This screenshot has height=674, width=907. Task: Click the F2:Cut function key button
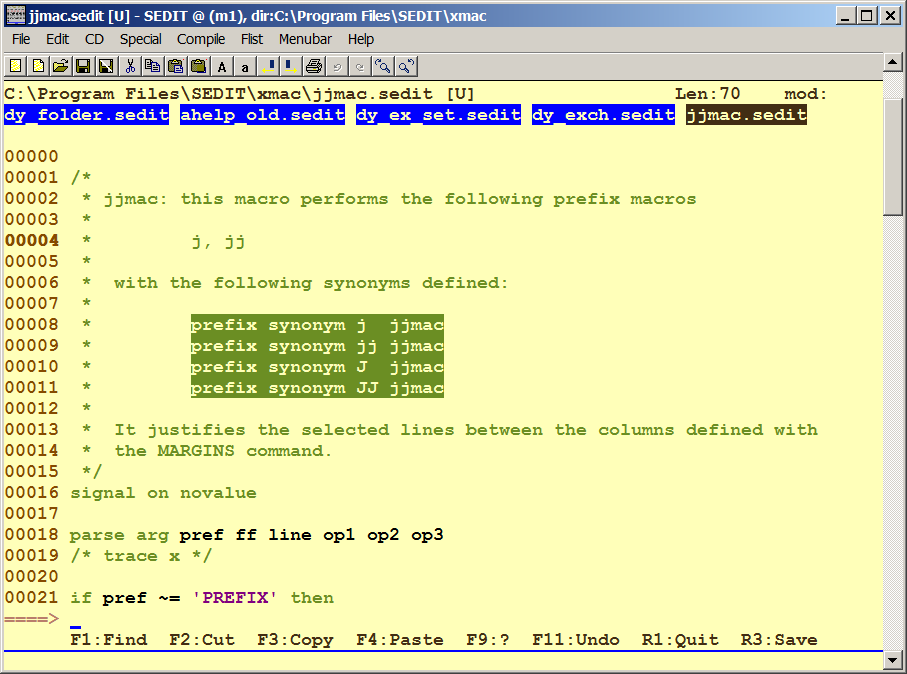(202, 640)
